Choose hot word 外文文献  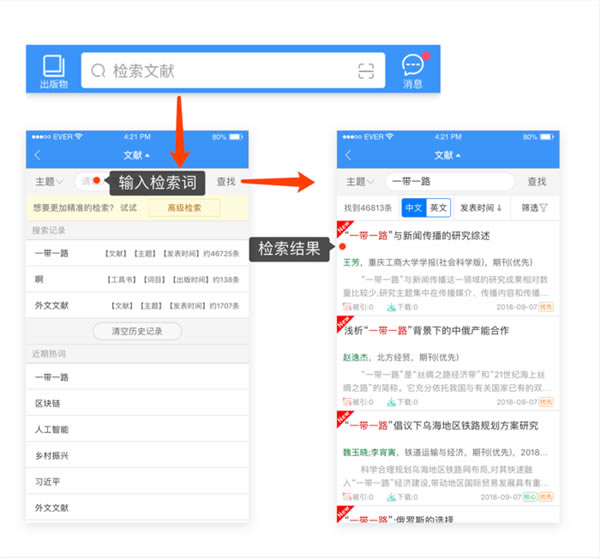click(137, 507)
